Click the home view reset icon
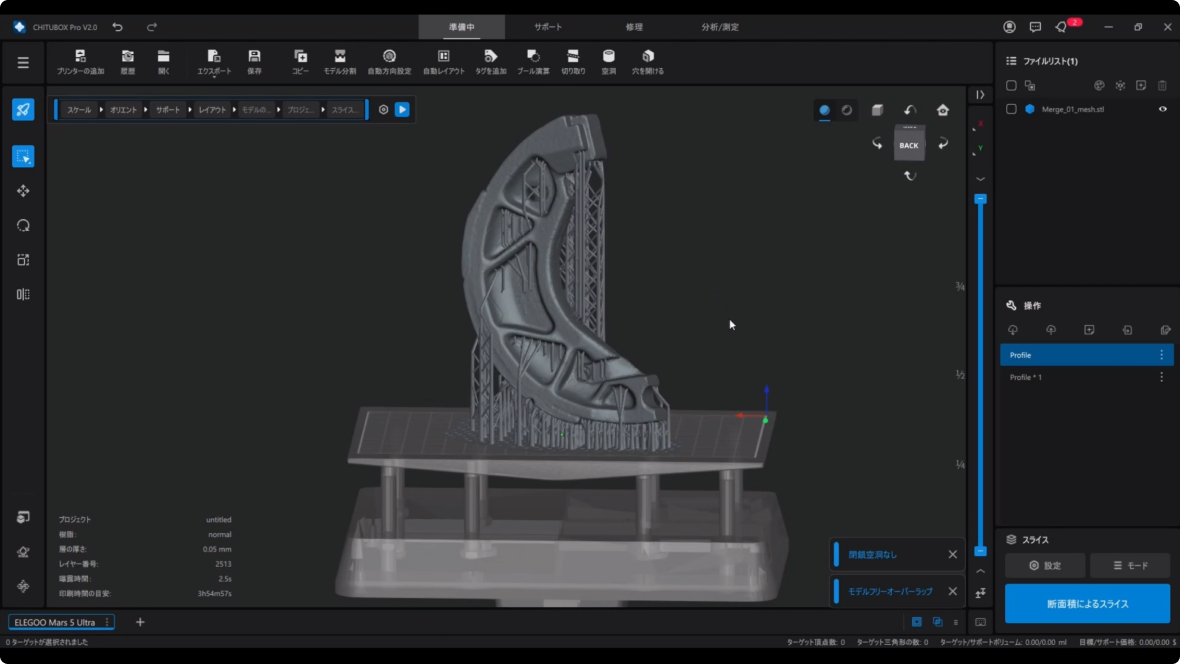1180x664 pixels. point(942,110)
